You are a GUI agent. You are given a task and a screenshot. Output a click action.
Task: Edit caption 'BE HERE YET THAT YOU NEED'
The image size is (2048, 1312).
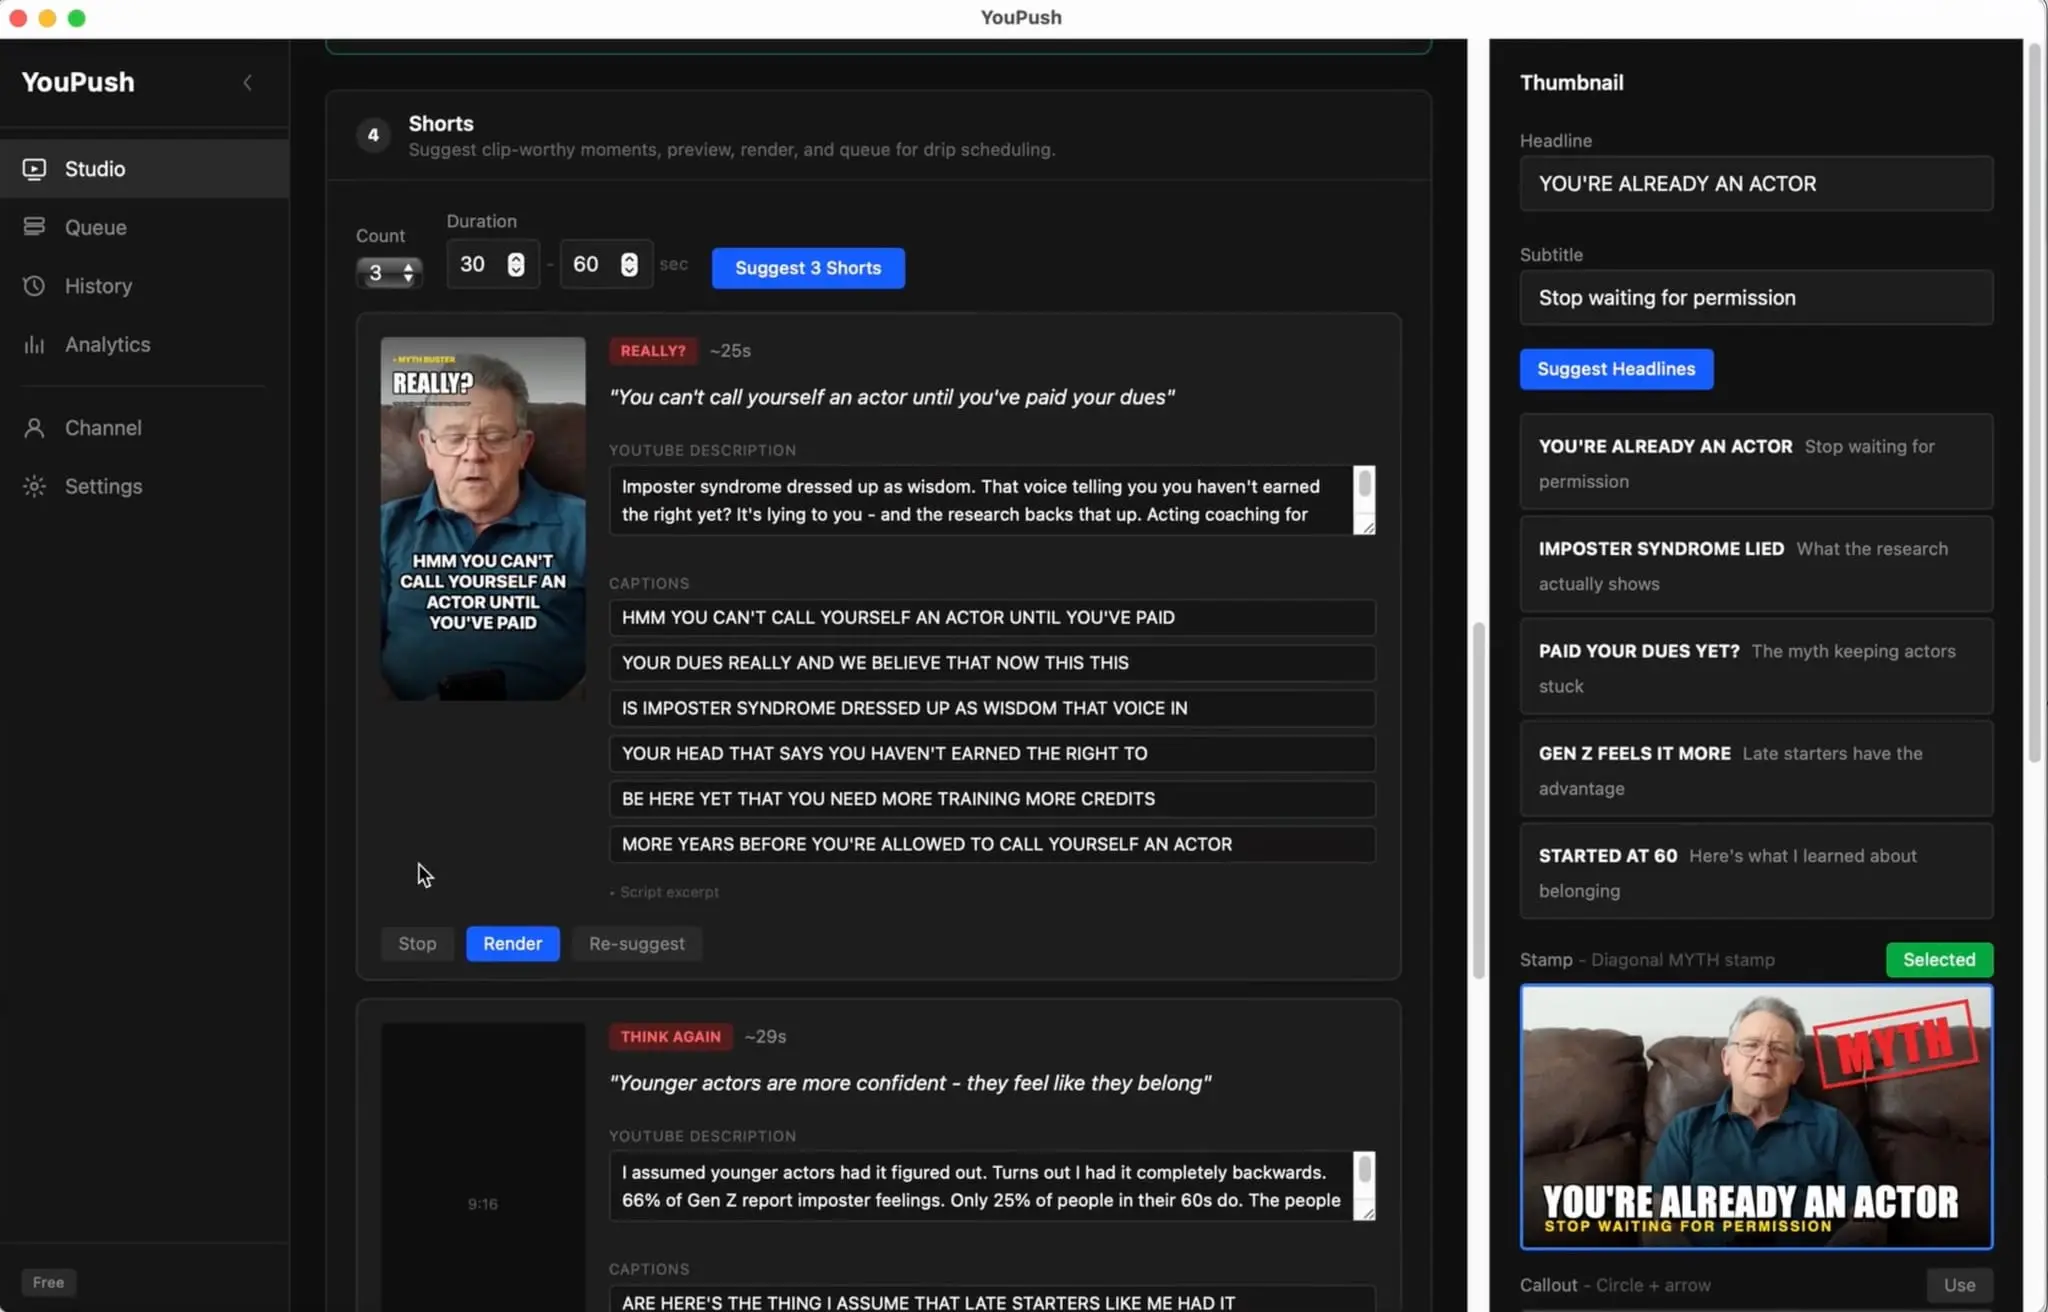click(992, 799)
